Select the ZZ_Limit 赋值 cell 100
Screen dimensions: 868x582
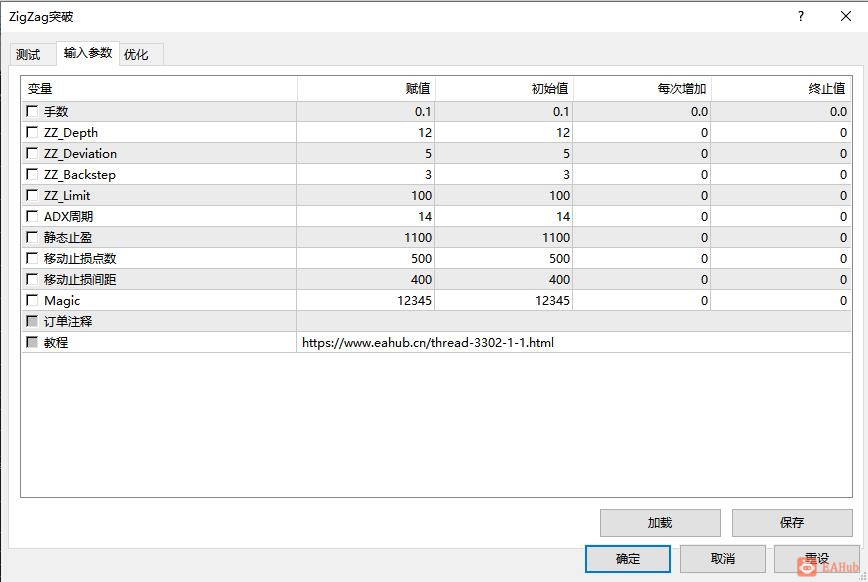click(x=366, y=195)
